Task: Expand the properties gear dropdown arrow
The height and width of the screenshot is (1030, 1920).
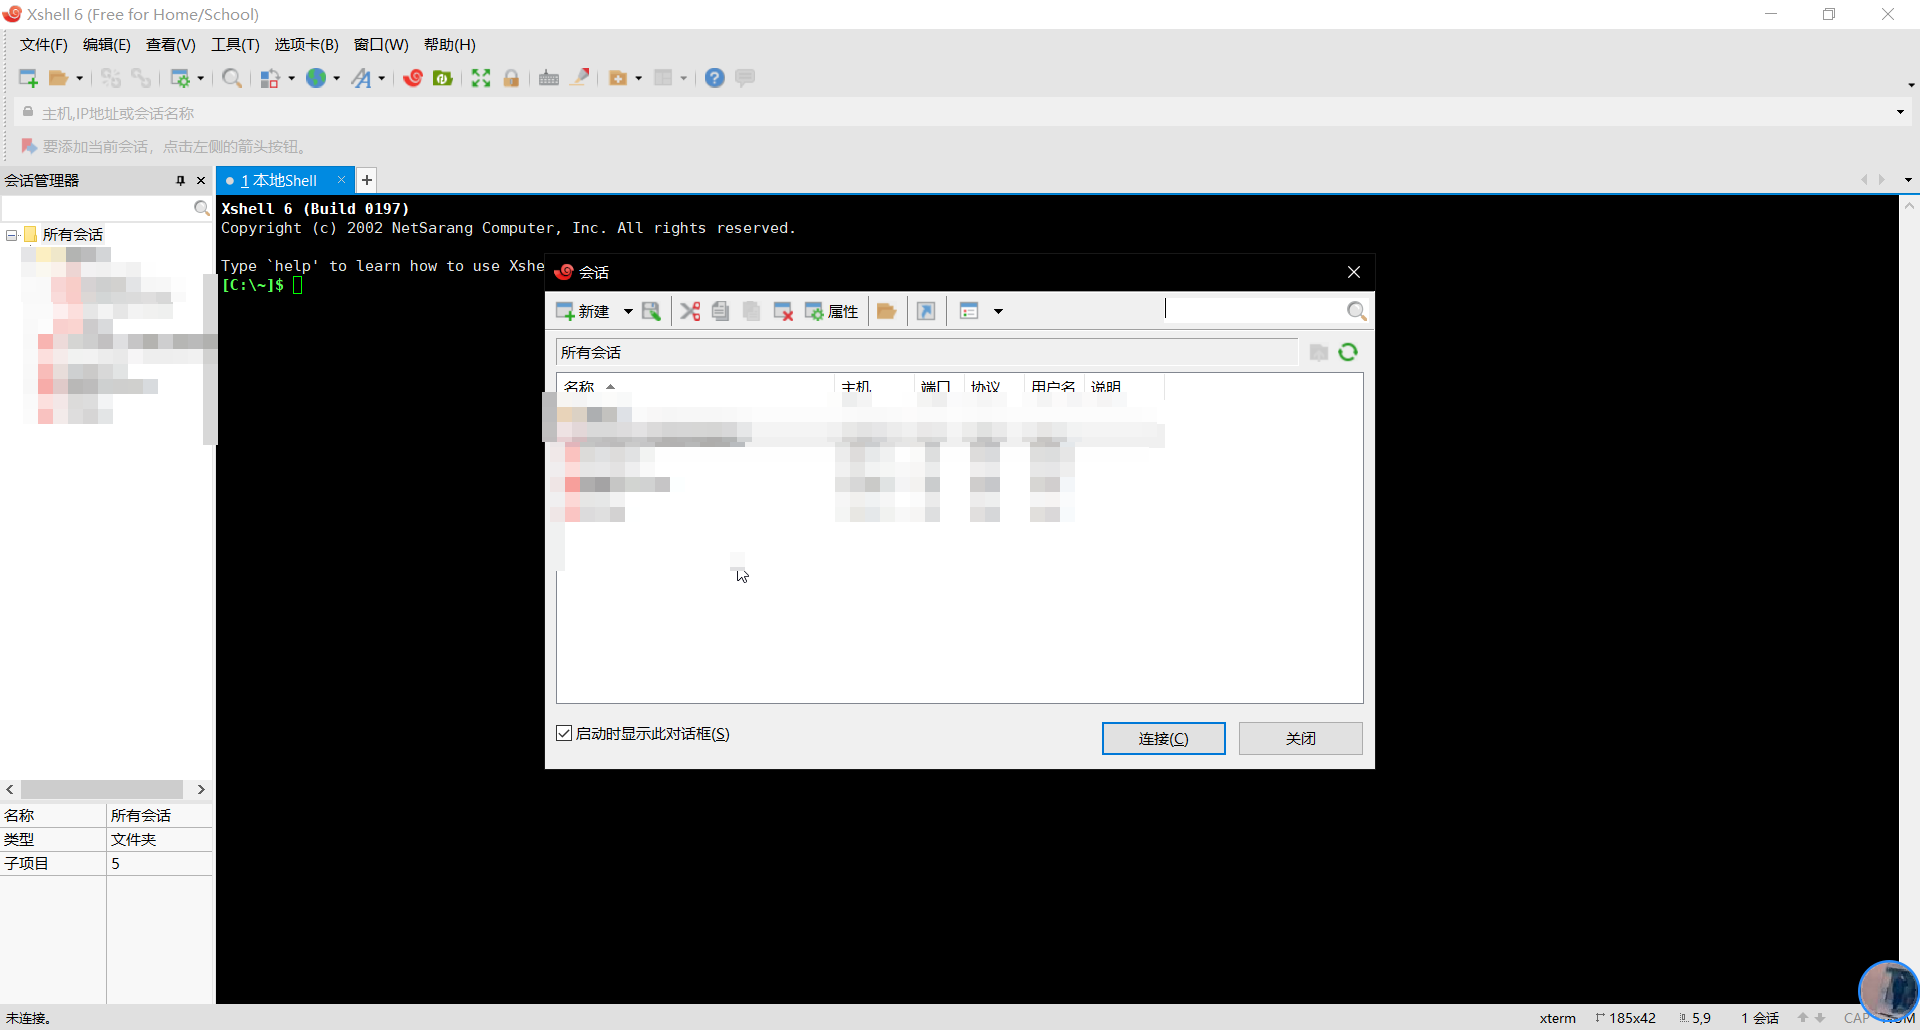Action: (201, 78)
